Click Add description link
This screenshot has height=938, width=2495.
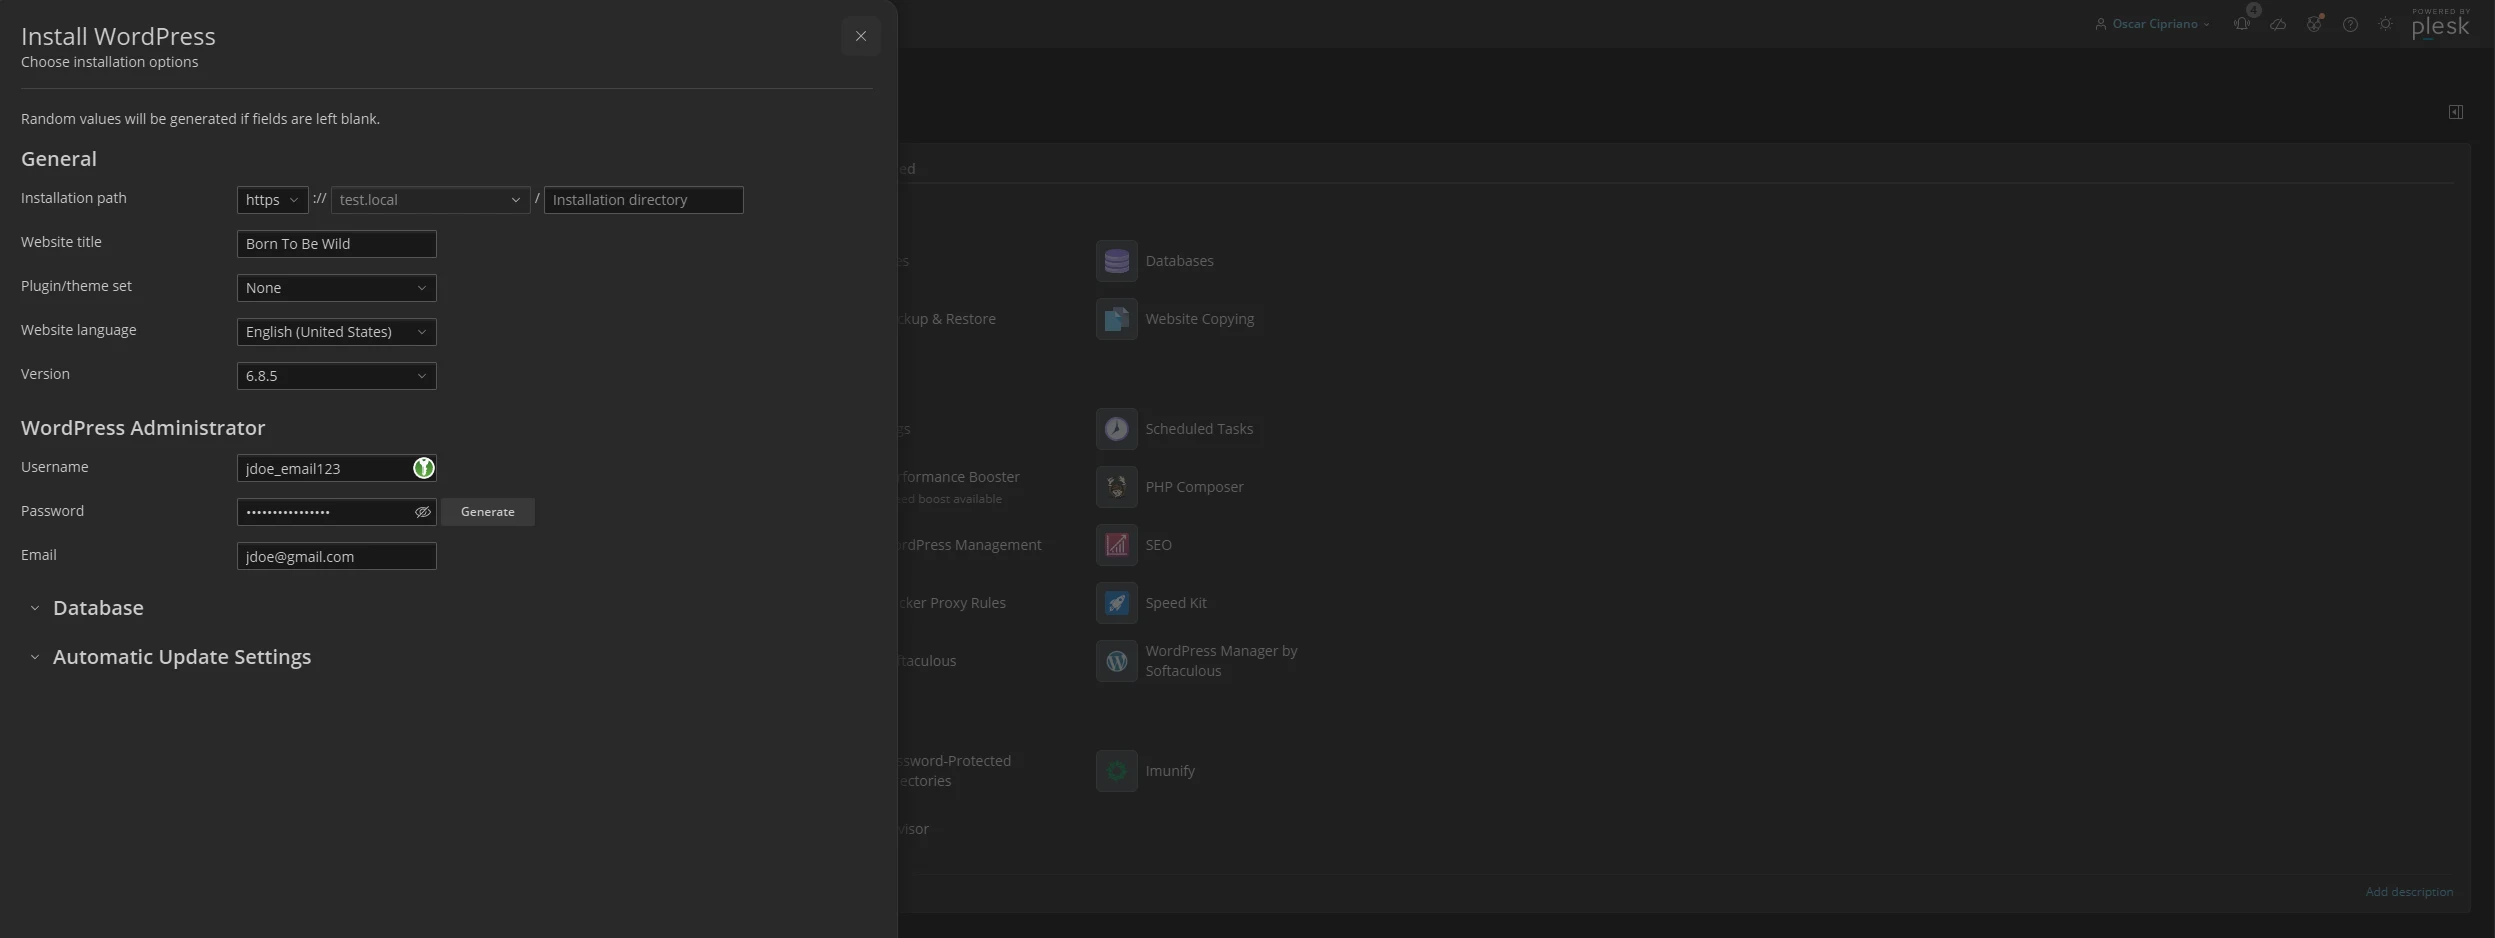pos(2408,892)
